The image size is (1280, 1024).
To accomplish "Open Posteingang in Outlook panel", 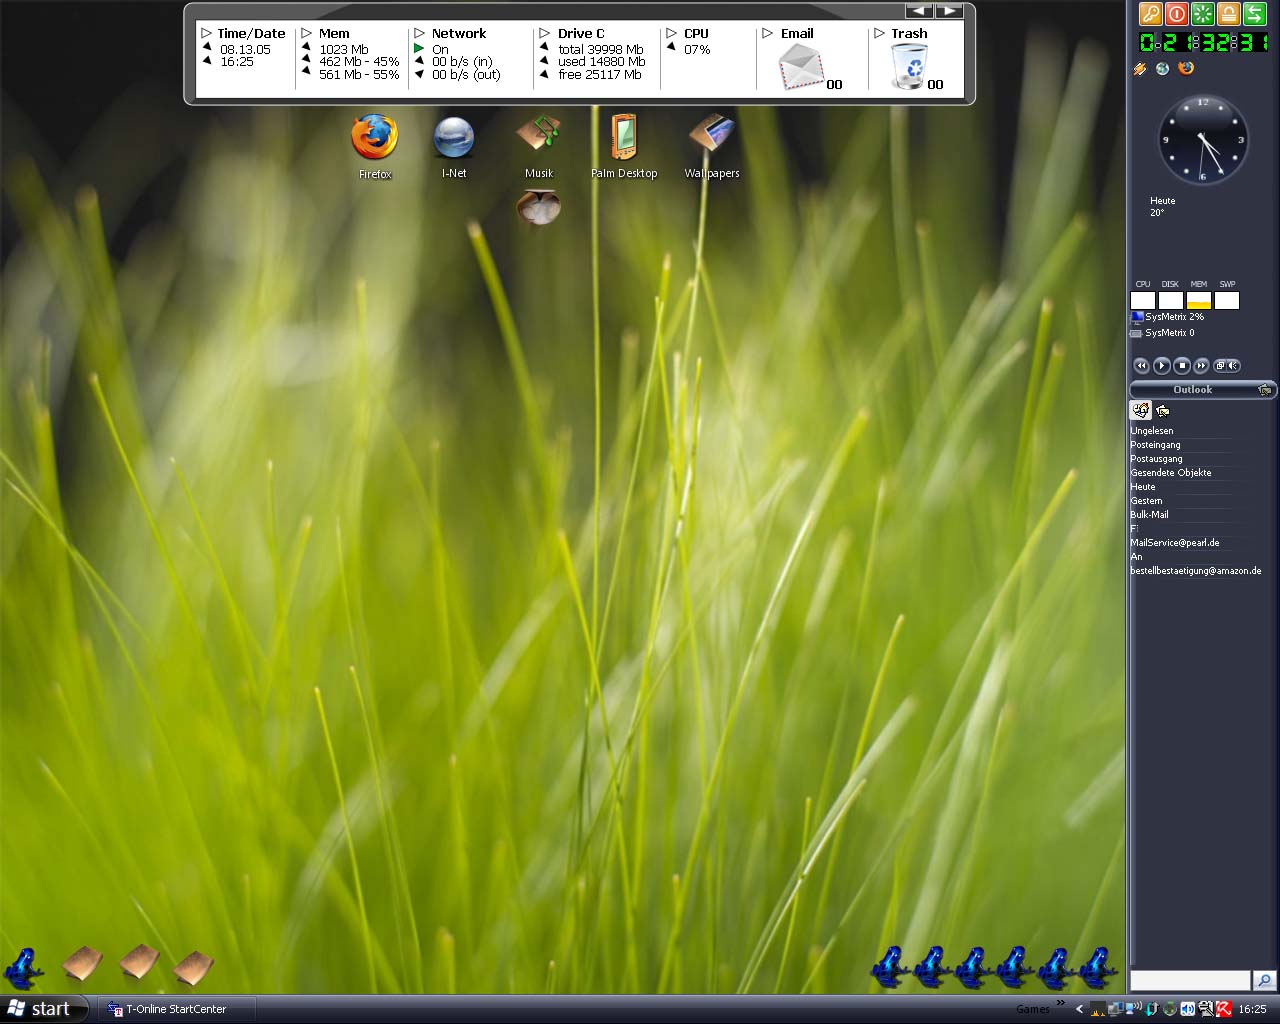I will coord(1155,445).
